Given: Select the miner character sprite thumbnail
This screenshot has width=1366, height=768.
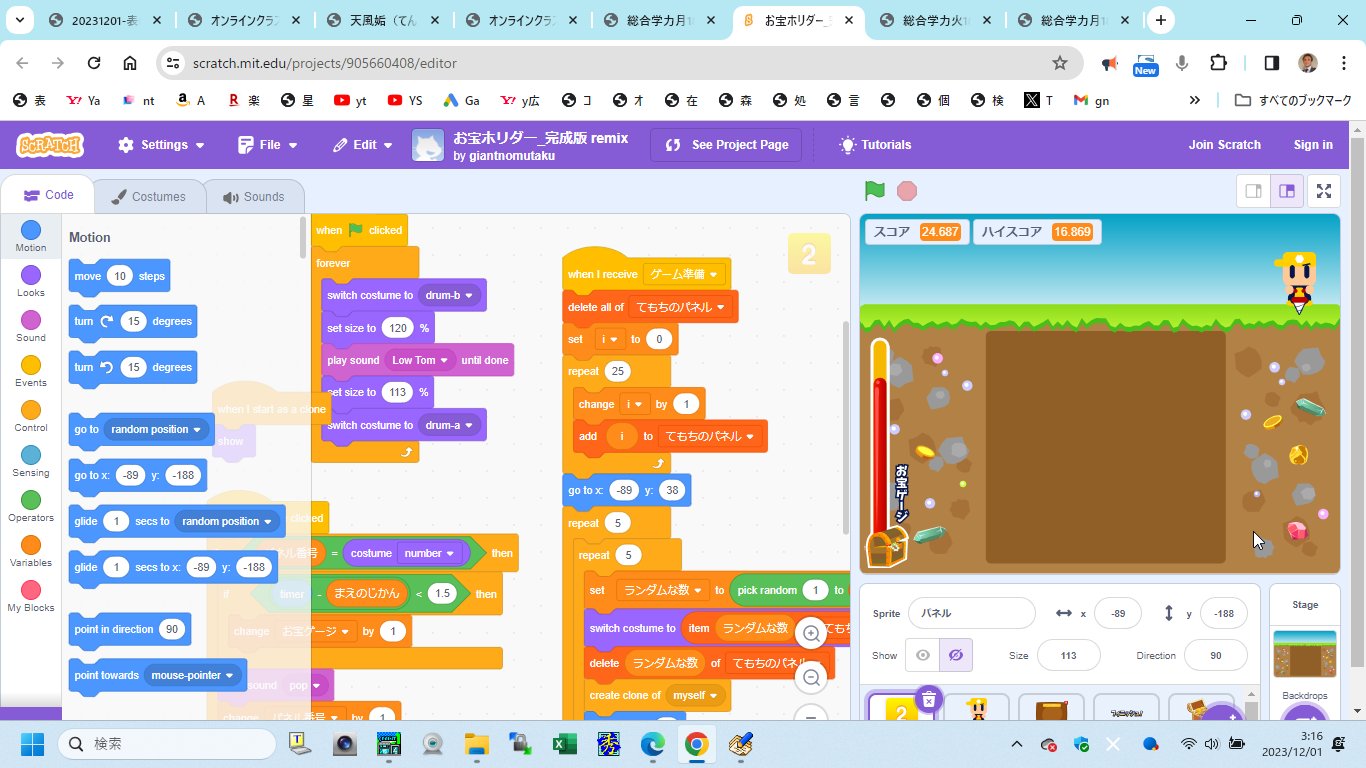Looking at the screenshot, I should click(x=976, y=709).
